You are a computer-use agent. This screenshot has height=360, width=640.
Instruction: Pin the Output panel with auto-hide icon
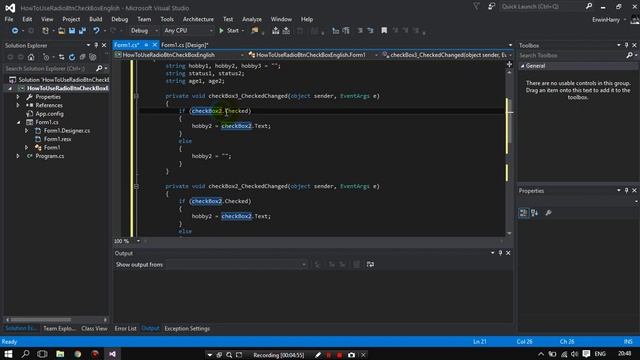point(500,253)
